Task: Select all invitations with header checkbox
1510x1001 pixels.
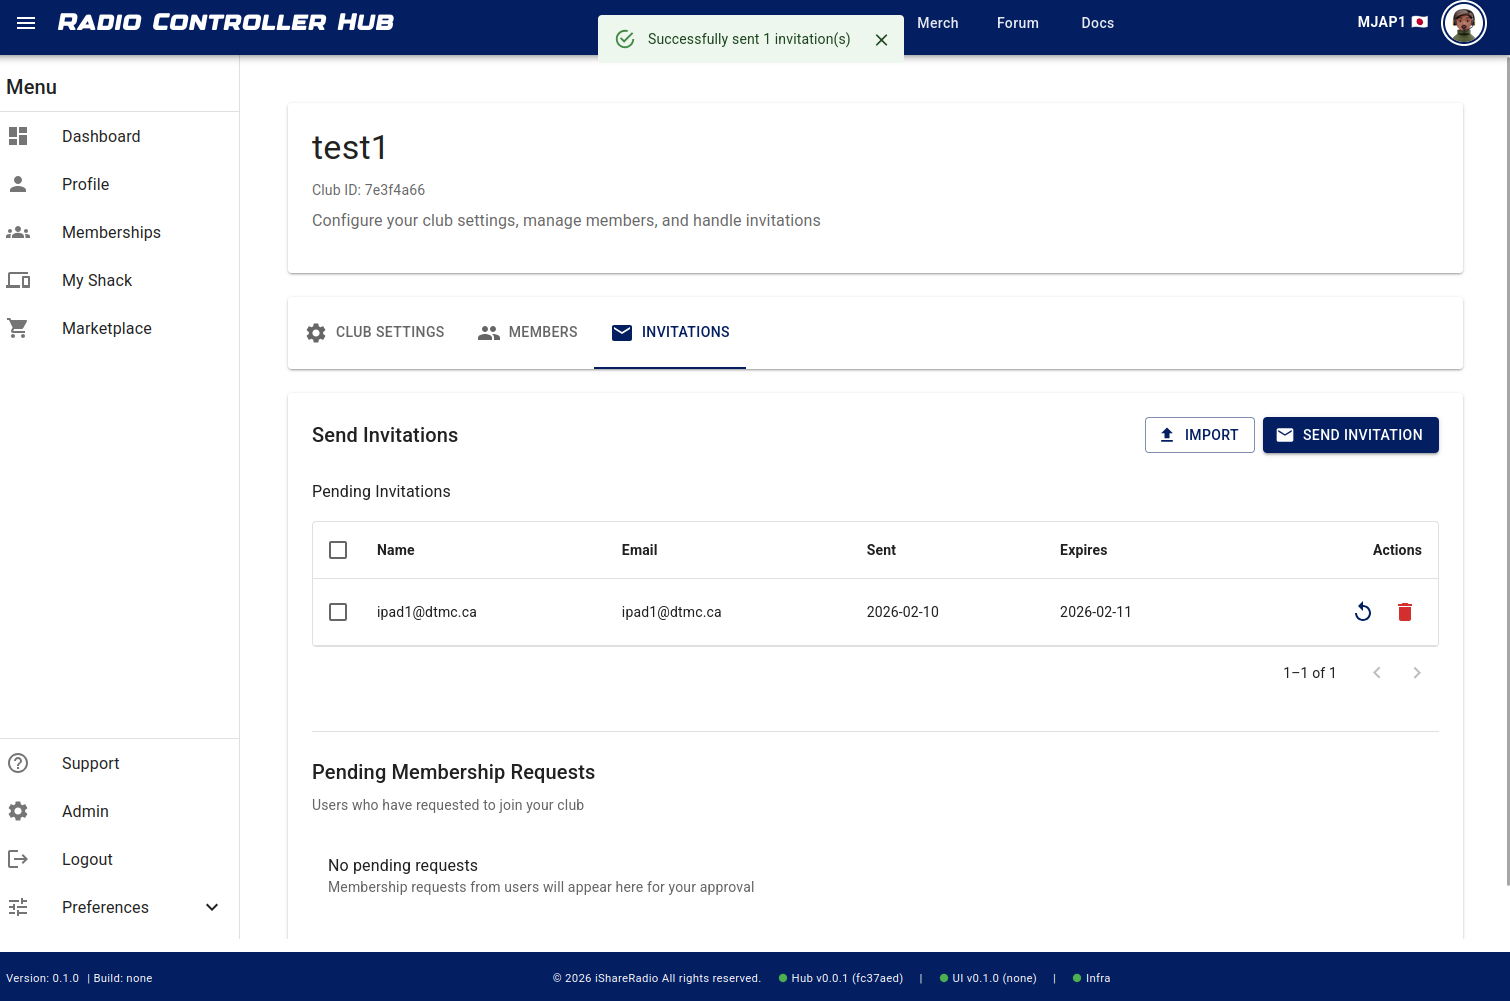Action: coord(338,550)
